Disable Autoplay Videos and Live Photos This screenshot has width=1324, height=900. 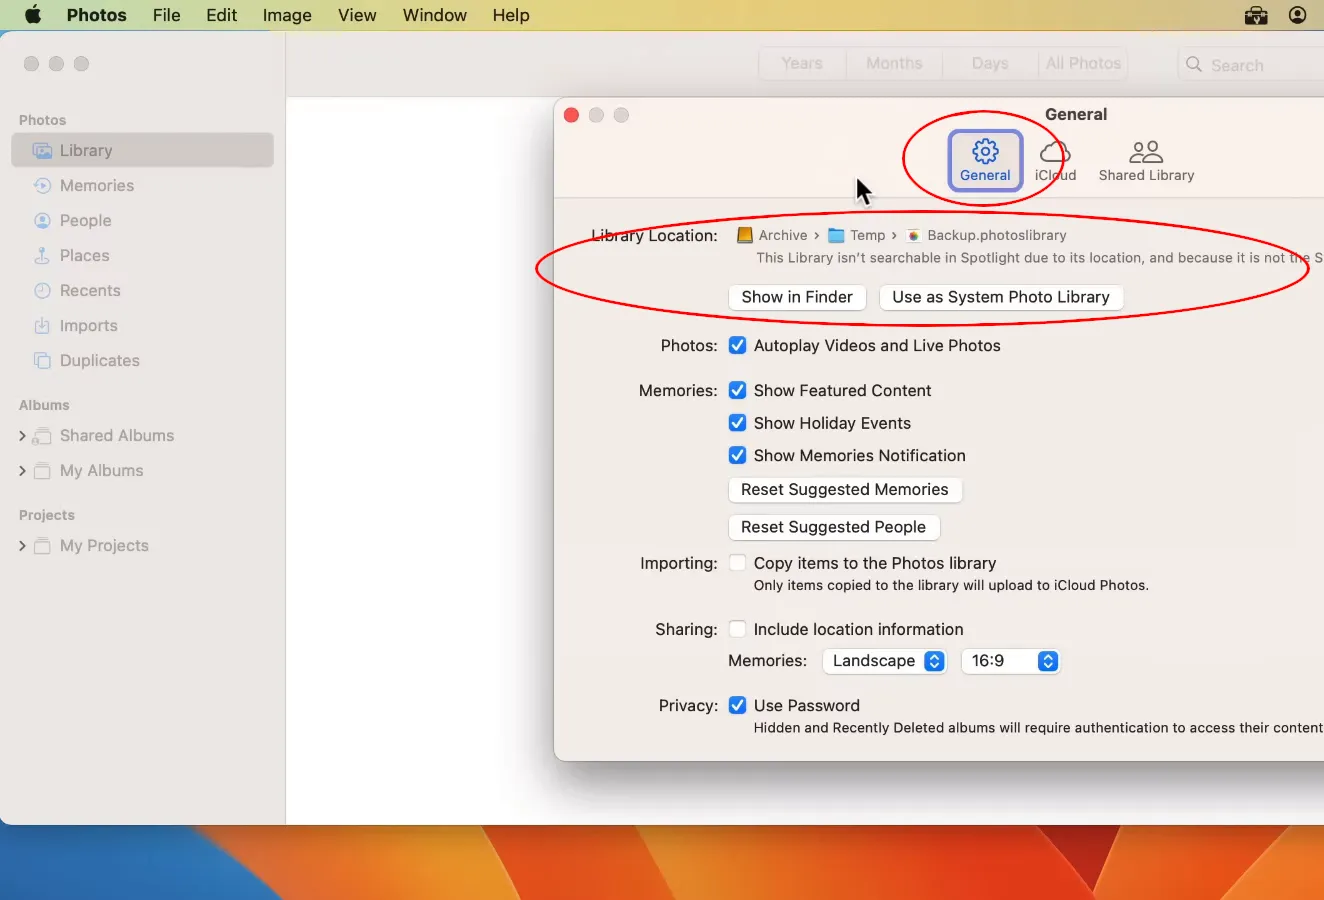738,346
